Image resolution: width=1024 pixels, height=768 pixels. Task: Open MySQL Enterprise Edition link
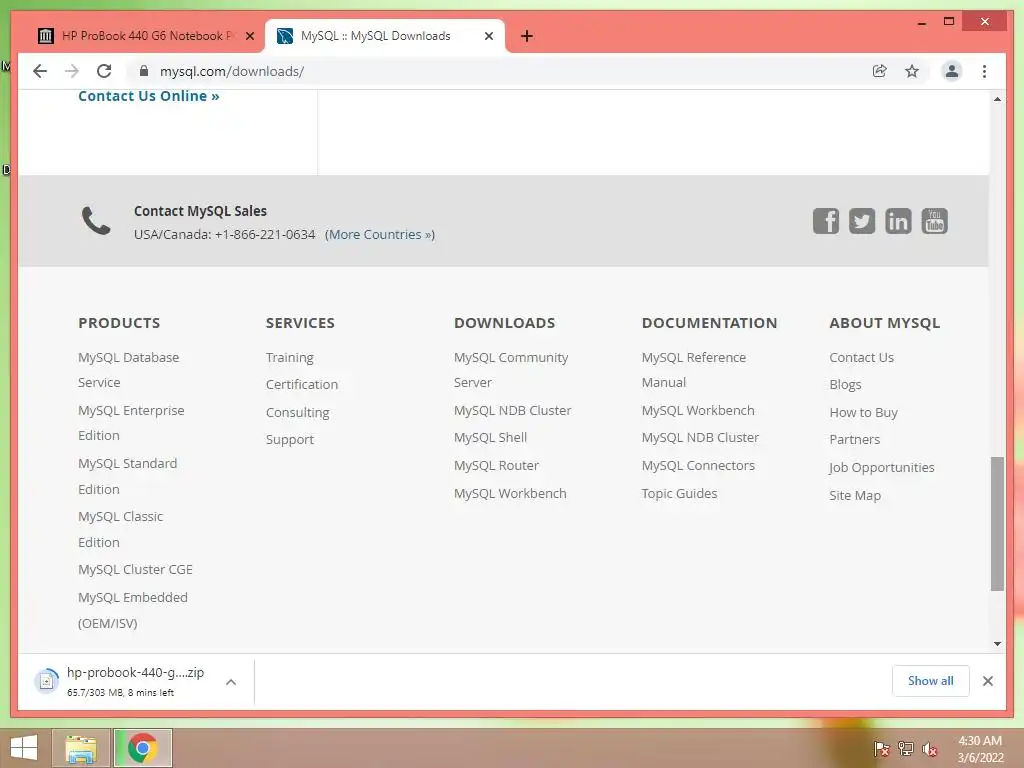(131, 423)
